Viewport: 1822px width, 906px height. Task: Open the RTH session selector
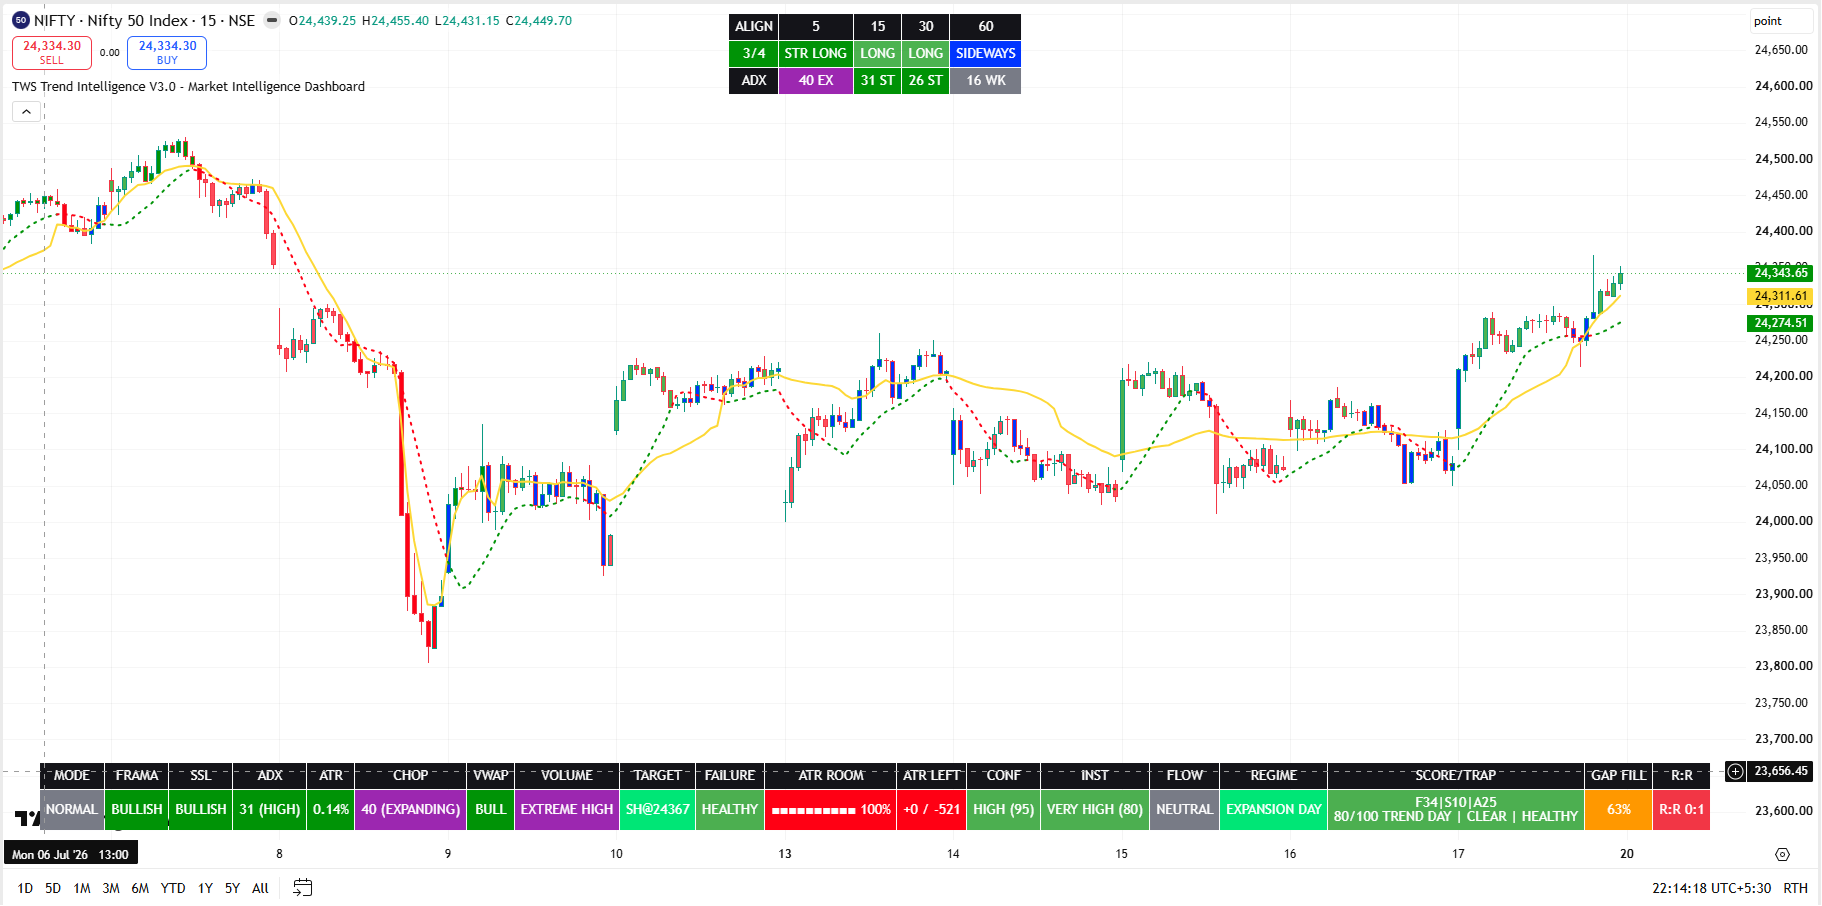[x=1796, y=888]
